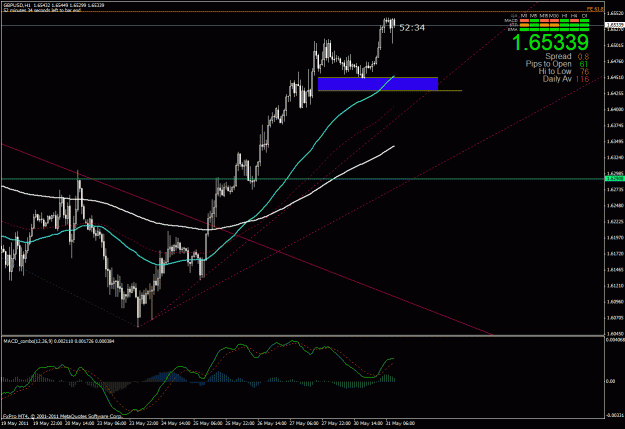This screenshot has width=625, height=429.
Task: Click the highlighted current price tag on price axis
Action: 615,25
